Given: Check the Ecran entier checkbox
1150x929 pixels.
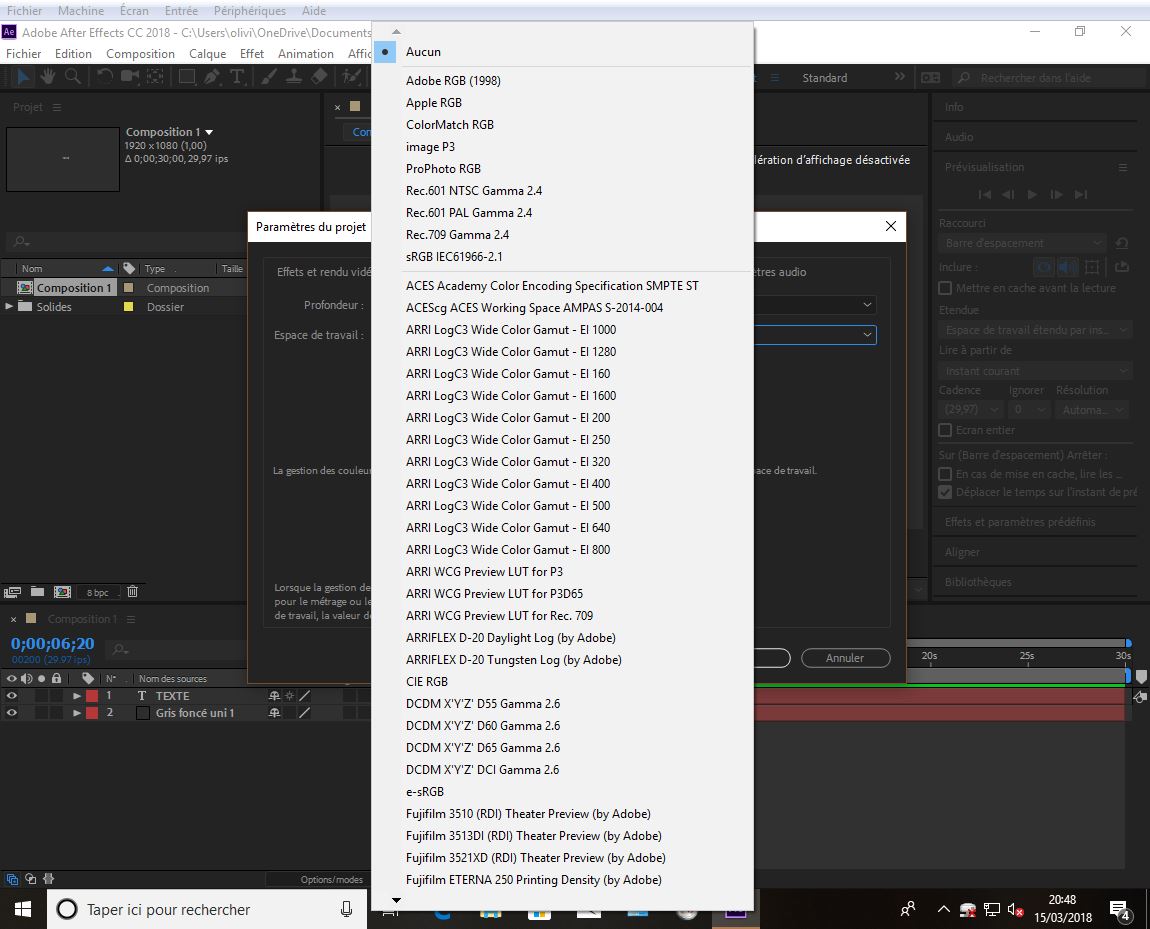Looking at the screenshot, I should click(945, 430).
